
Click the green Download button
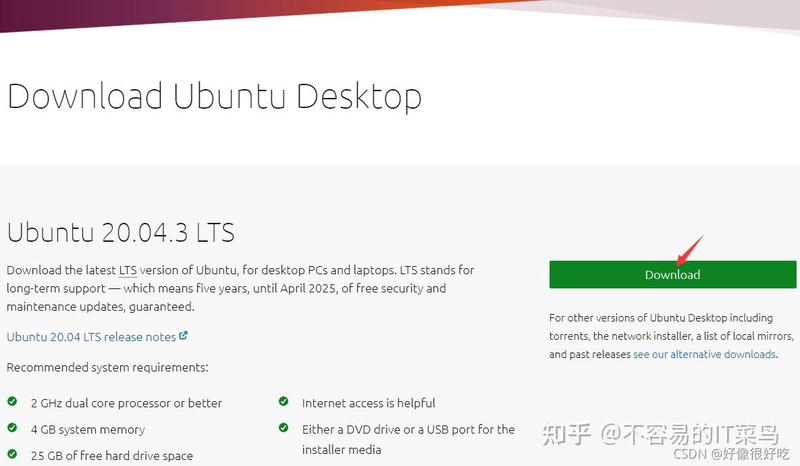click(x=672, y=275)
